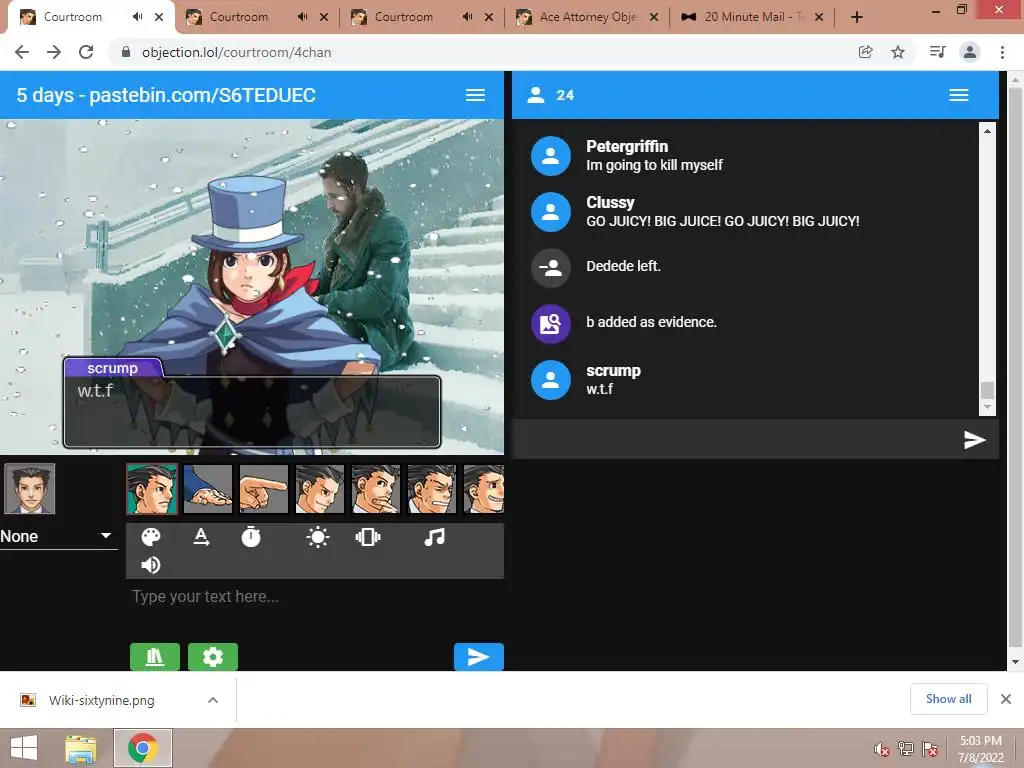Open the music note icon
The image size is (1024, 768).
coord(434,537)
